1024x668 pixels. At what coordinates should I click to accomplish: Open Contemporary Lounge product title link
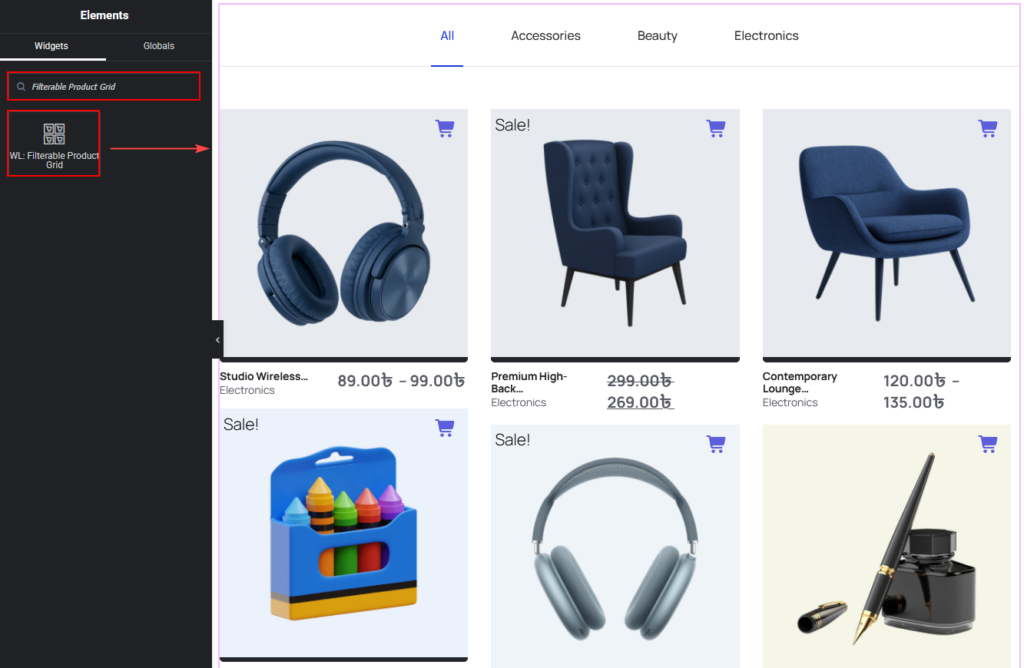pos(799,382)
